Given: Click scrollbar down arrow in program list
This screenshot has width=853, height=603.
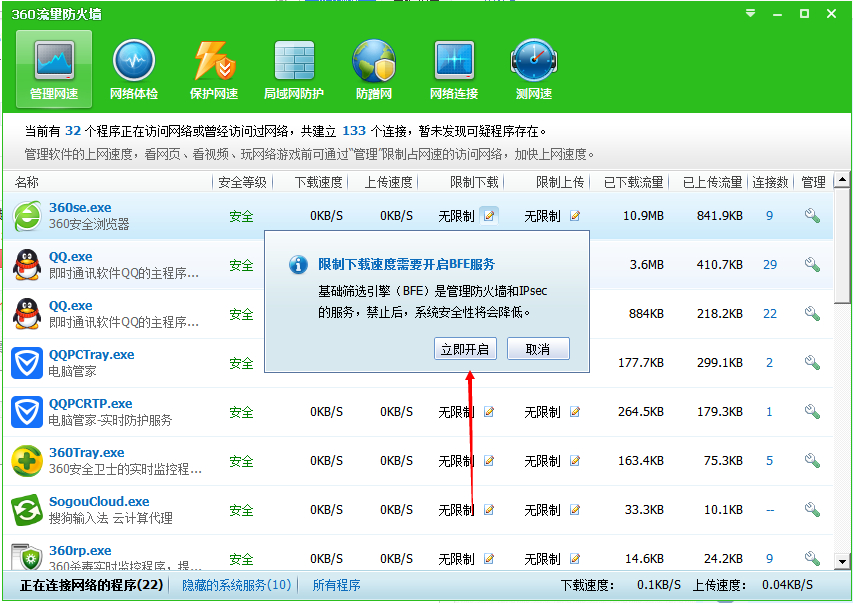Looking at the screenshot, I should (842, 561).
